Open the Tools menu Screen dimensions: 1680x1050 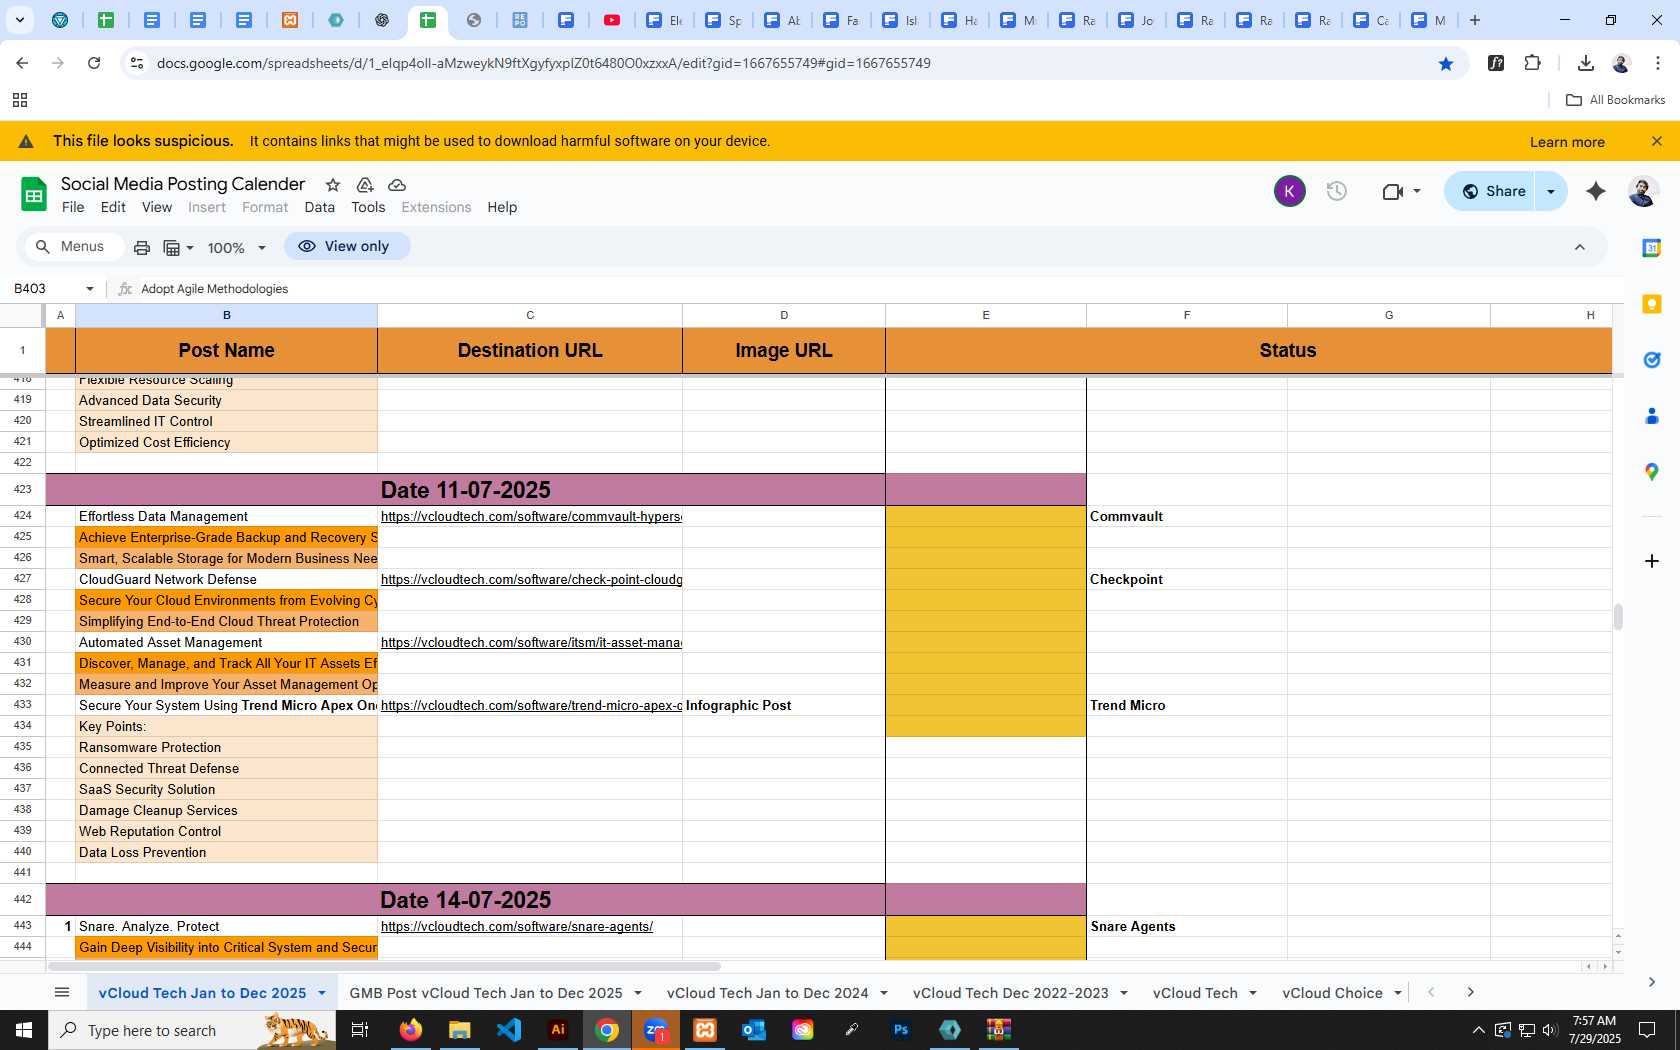coord(368,207)
